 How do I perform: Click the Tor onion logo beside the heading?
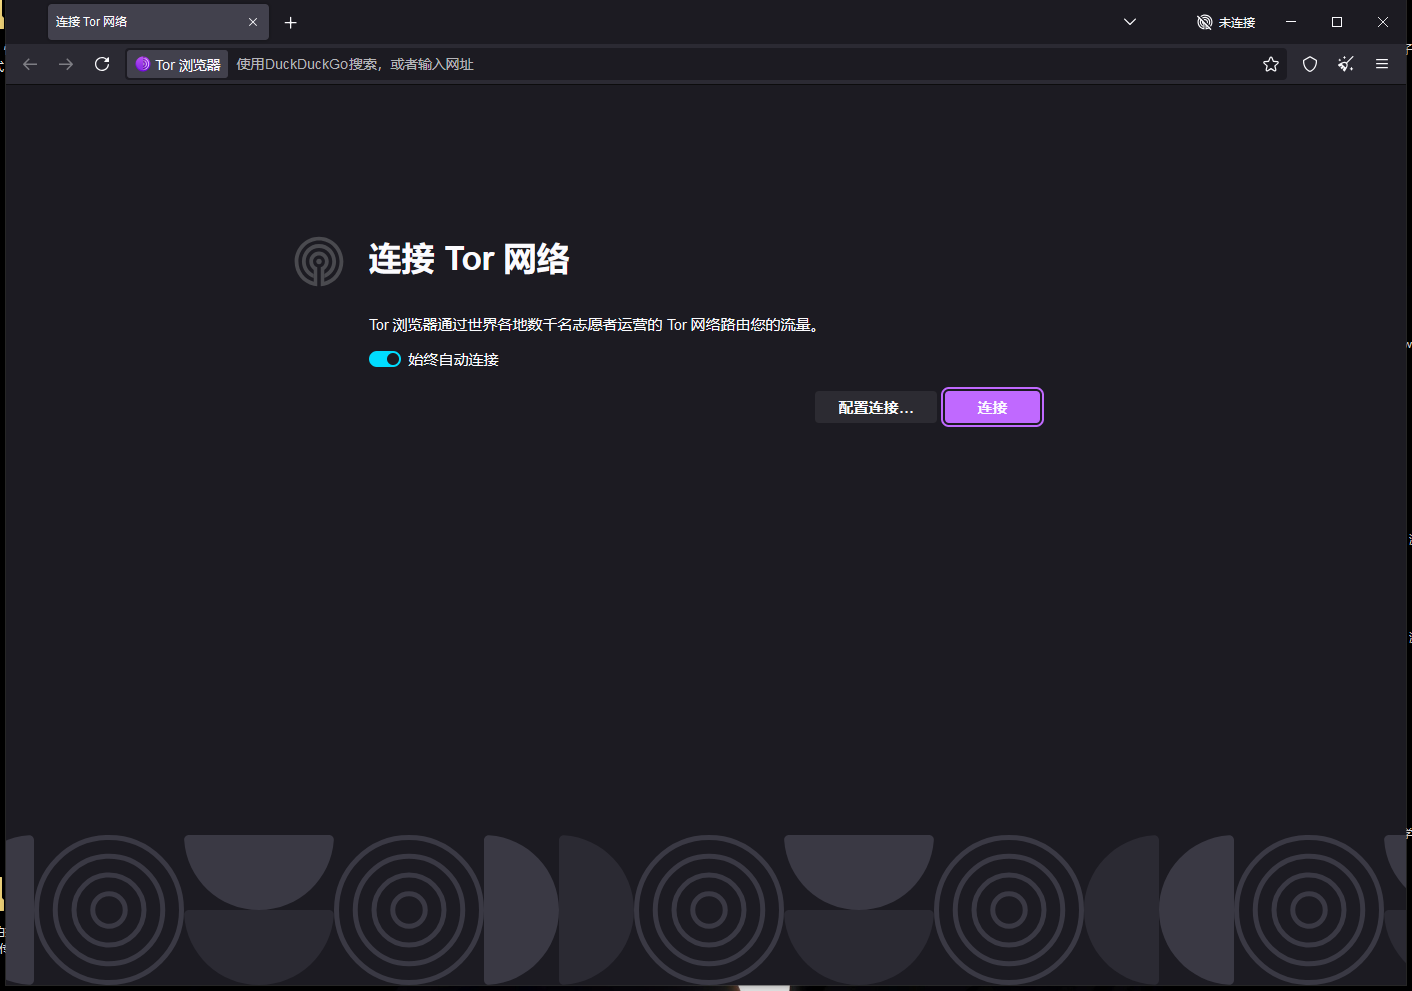coord(319,261)
